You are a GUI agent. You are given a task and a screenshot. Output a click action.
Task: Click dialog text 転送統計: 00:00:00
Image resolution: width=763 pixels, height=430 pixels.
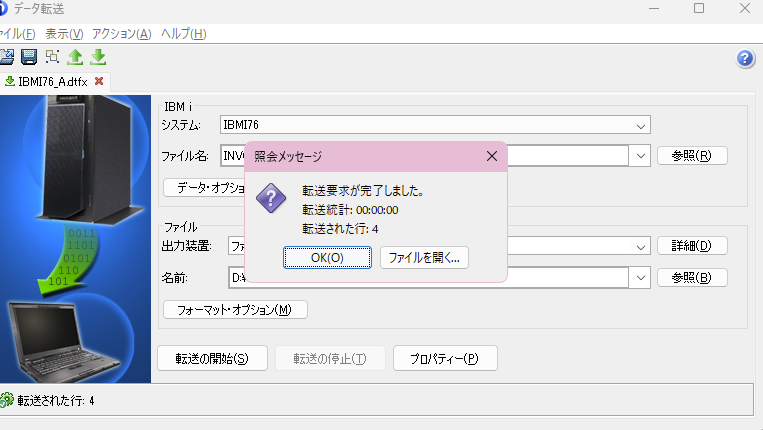[350, 210]
